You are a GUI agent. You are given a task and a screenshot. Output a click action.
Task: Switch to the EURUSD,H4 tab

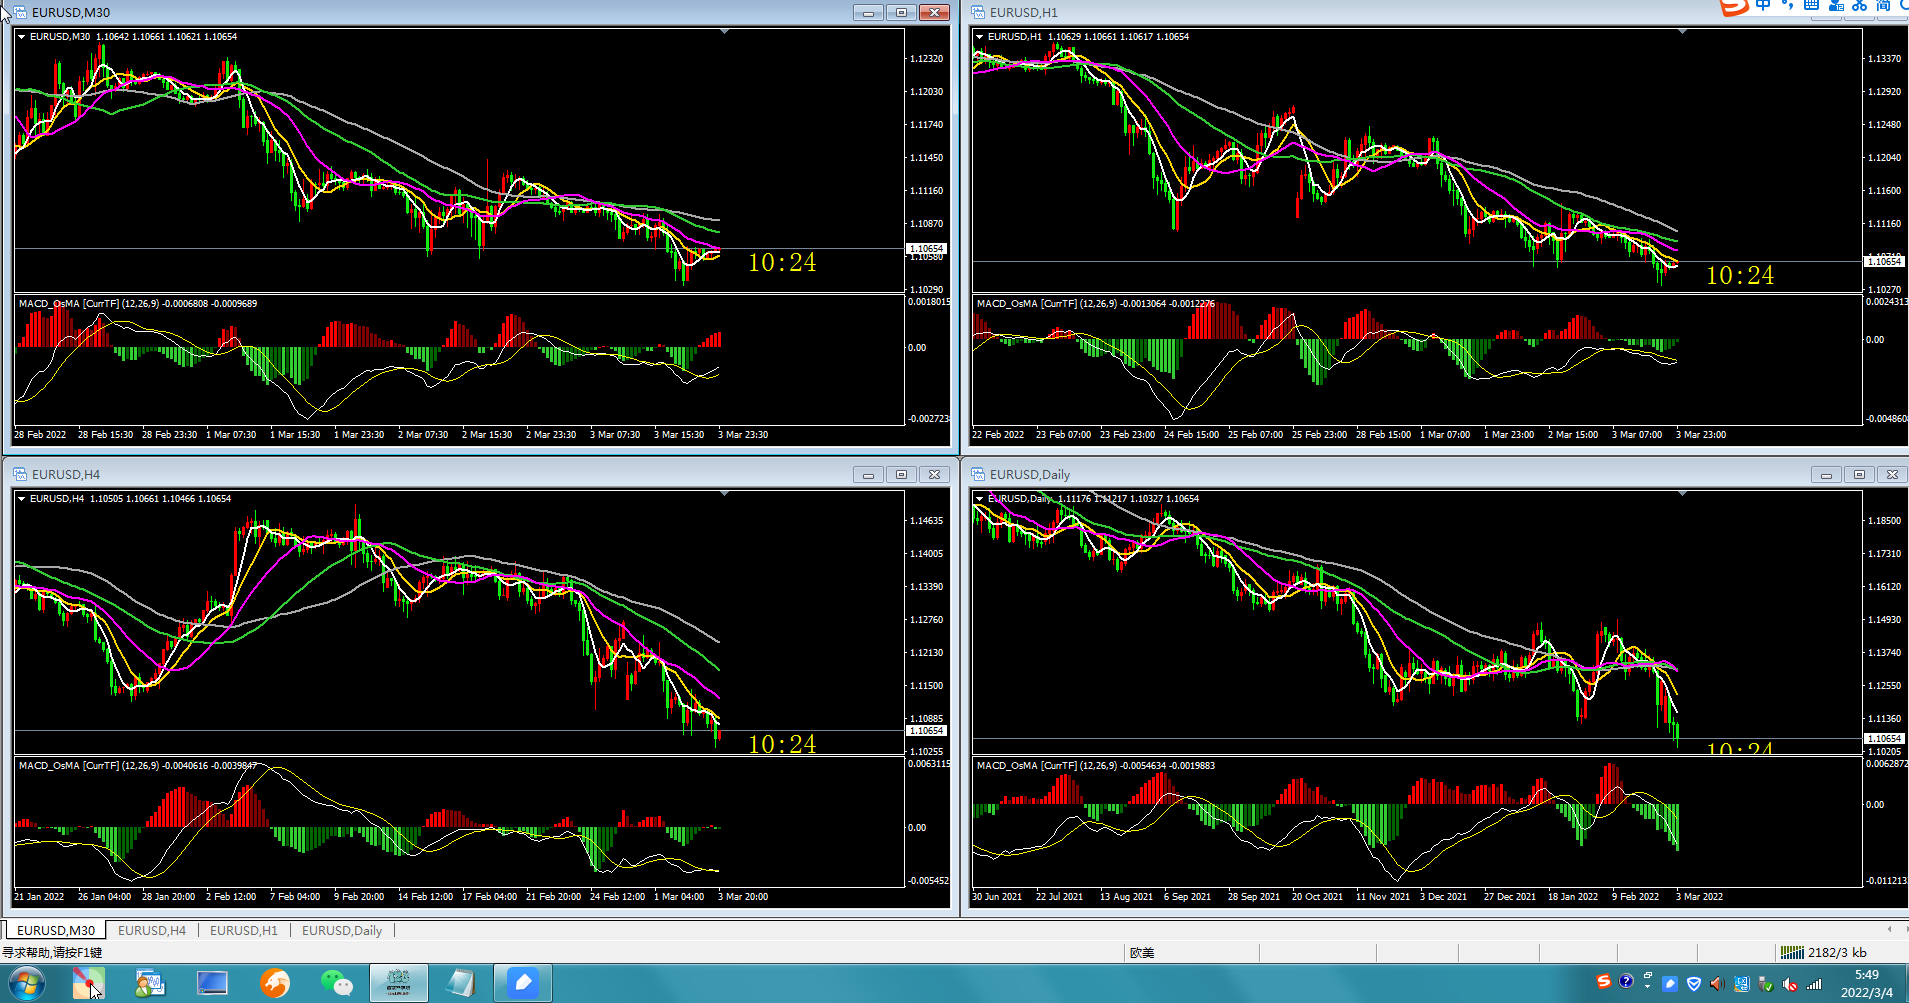tap(152, 930)
